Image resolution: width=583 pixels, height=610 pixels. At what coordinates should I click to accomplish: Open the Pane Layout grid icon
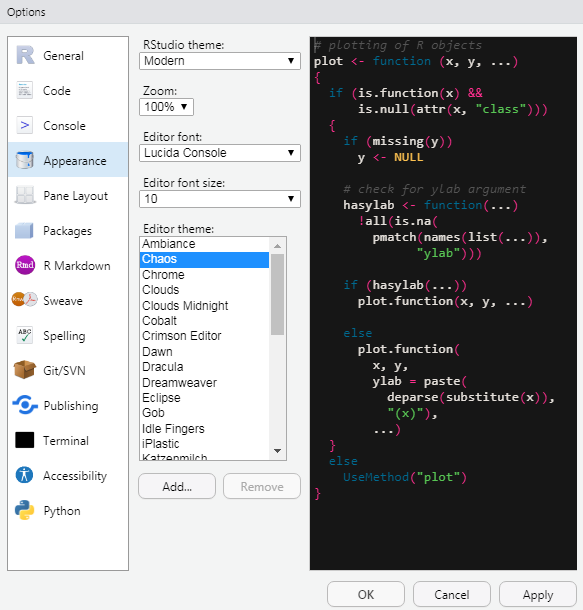coord(25,195)
